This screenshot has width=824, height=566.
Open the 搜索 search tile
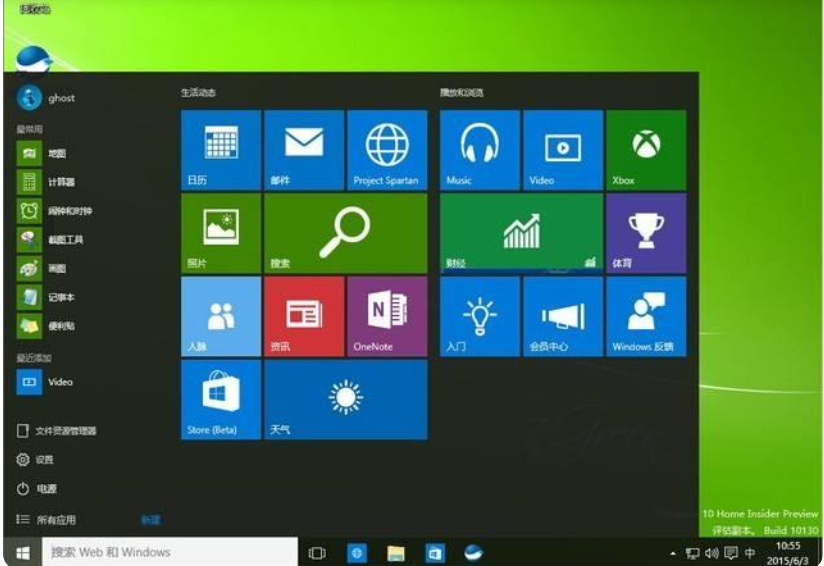pos(346,233)
